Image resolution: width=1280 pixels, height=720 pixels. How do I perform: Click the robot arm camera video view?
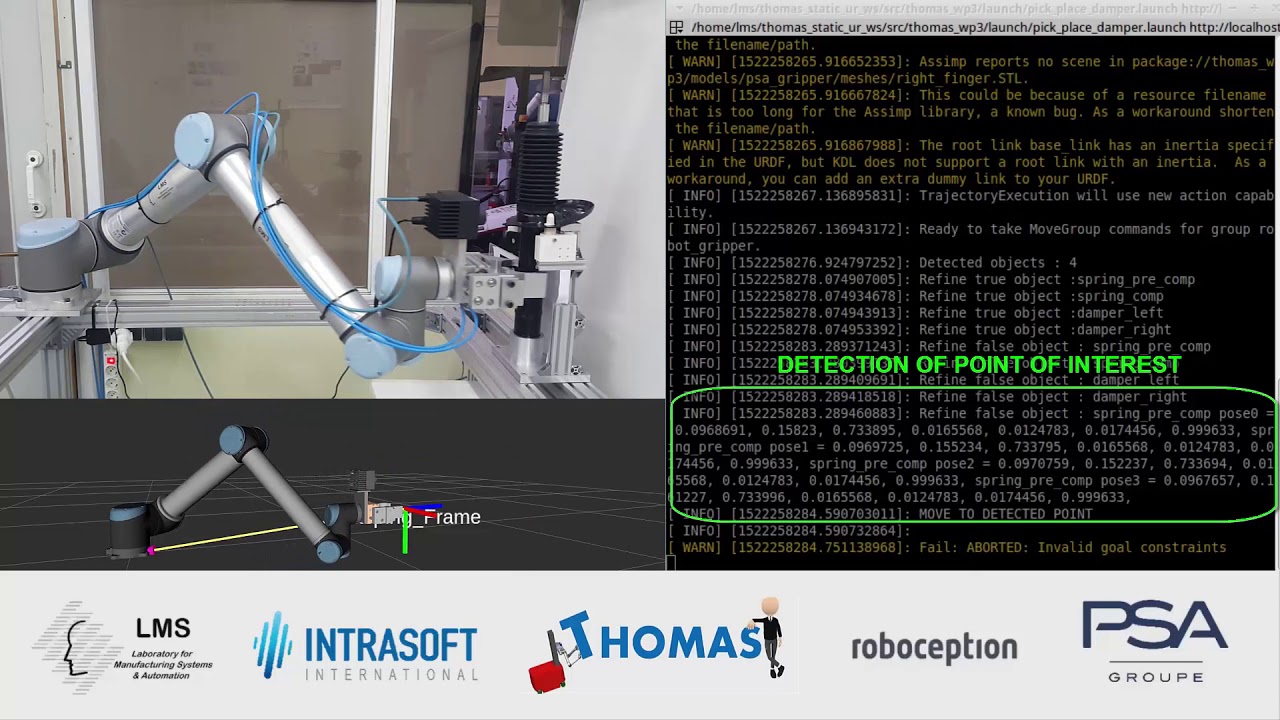point(332,199)
